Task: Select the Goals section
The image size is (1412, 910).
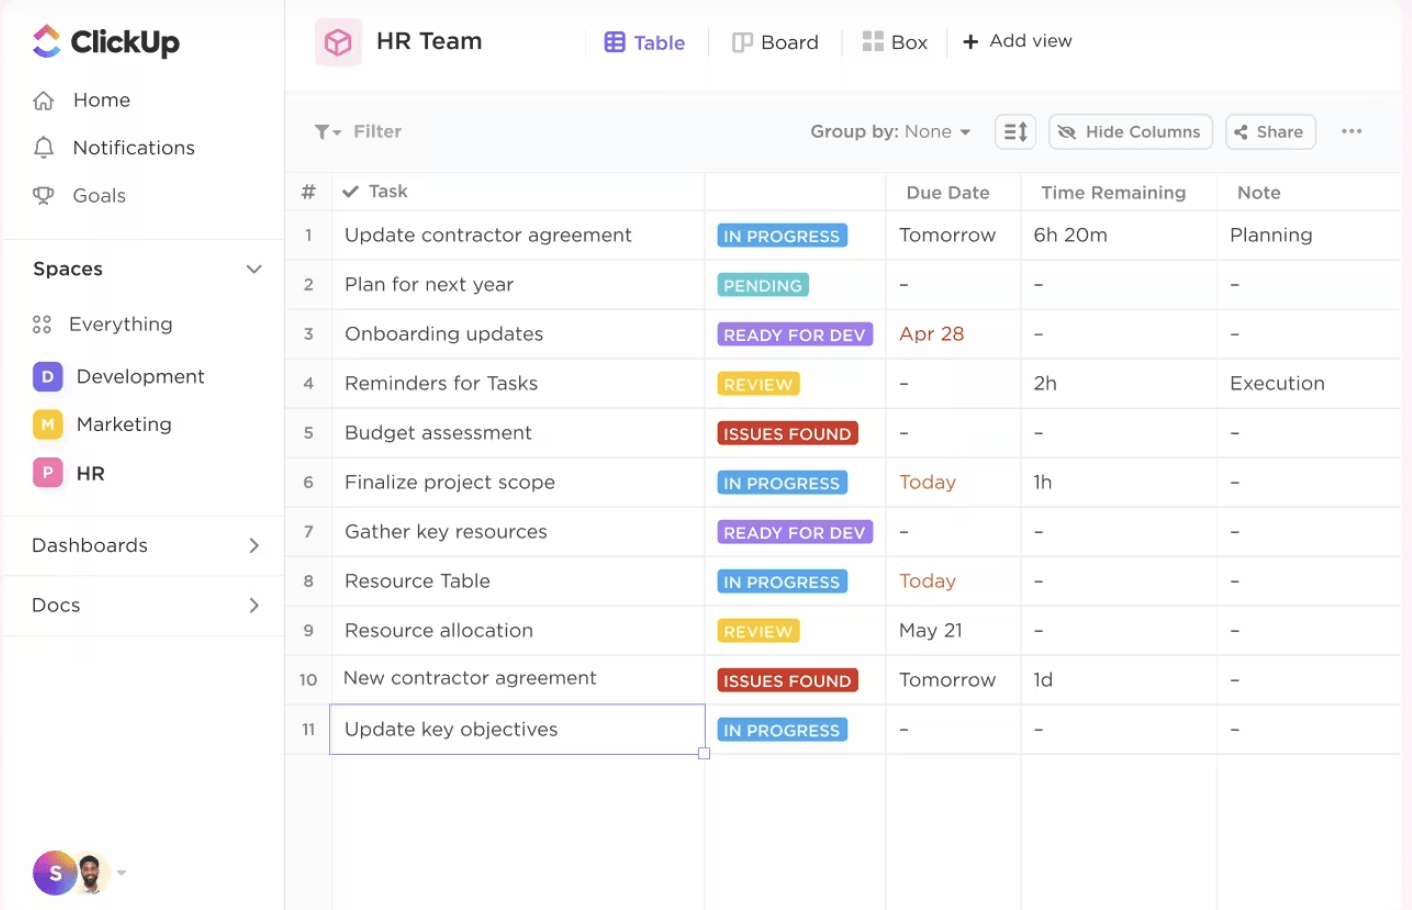Action: coord(100,195)
